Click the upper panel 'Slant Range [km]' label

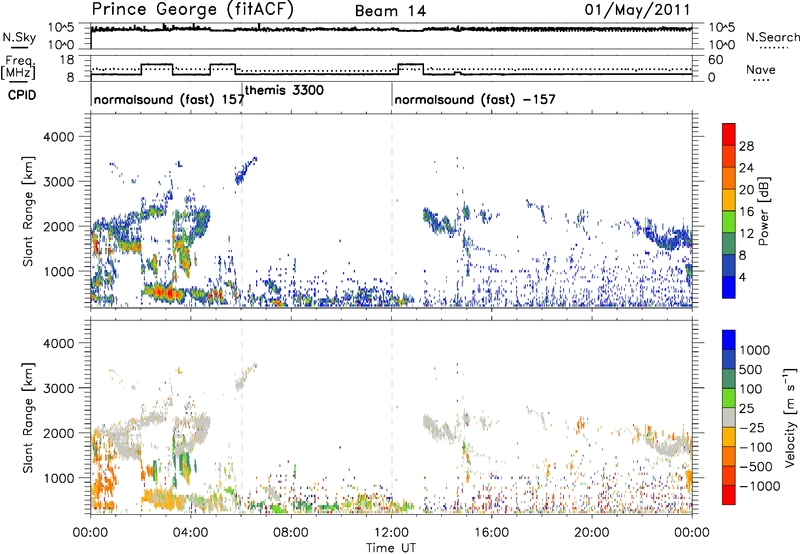[x=28, y=211]
